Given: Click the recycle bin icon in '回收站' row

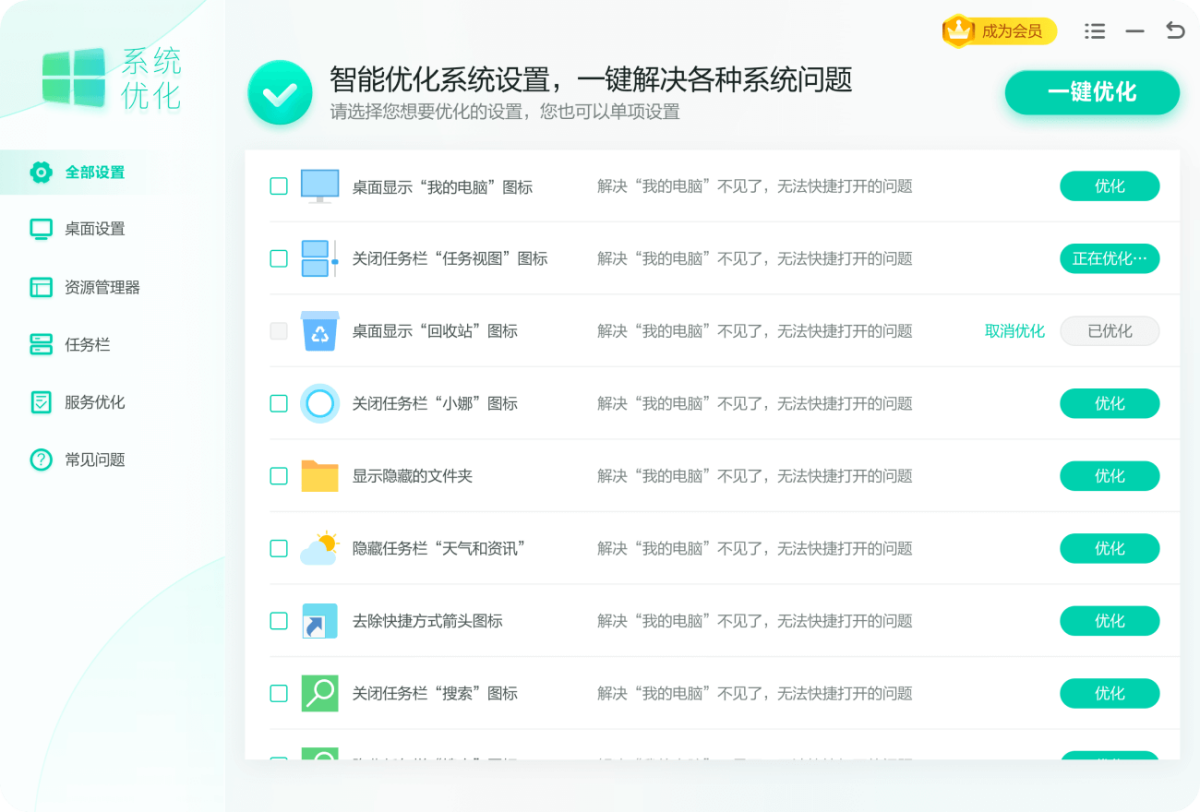Looking at the screenshot, I should [320, 331].
